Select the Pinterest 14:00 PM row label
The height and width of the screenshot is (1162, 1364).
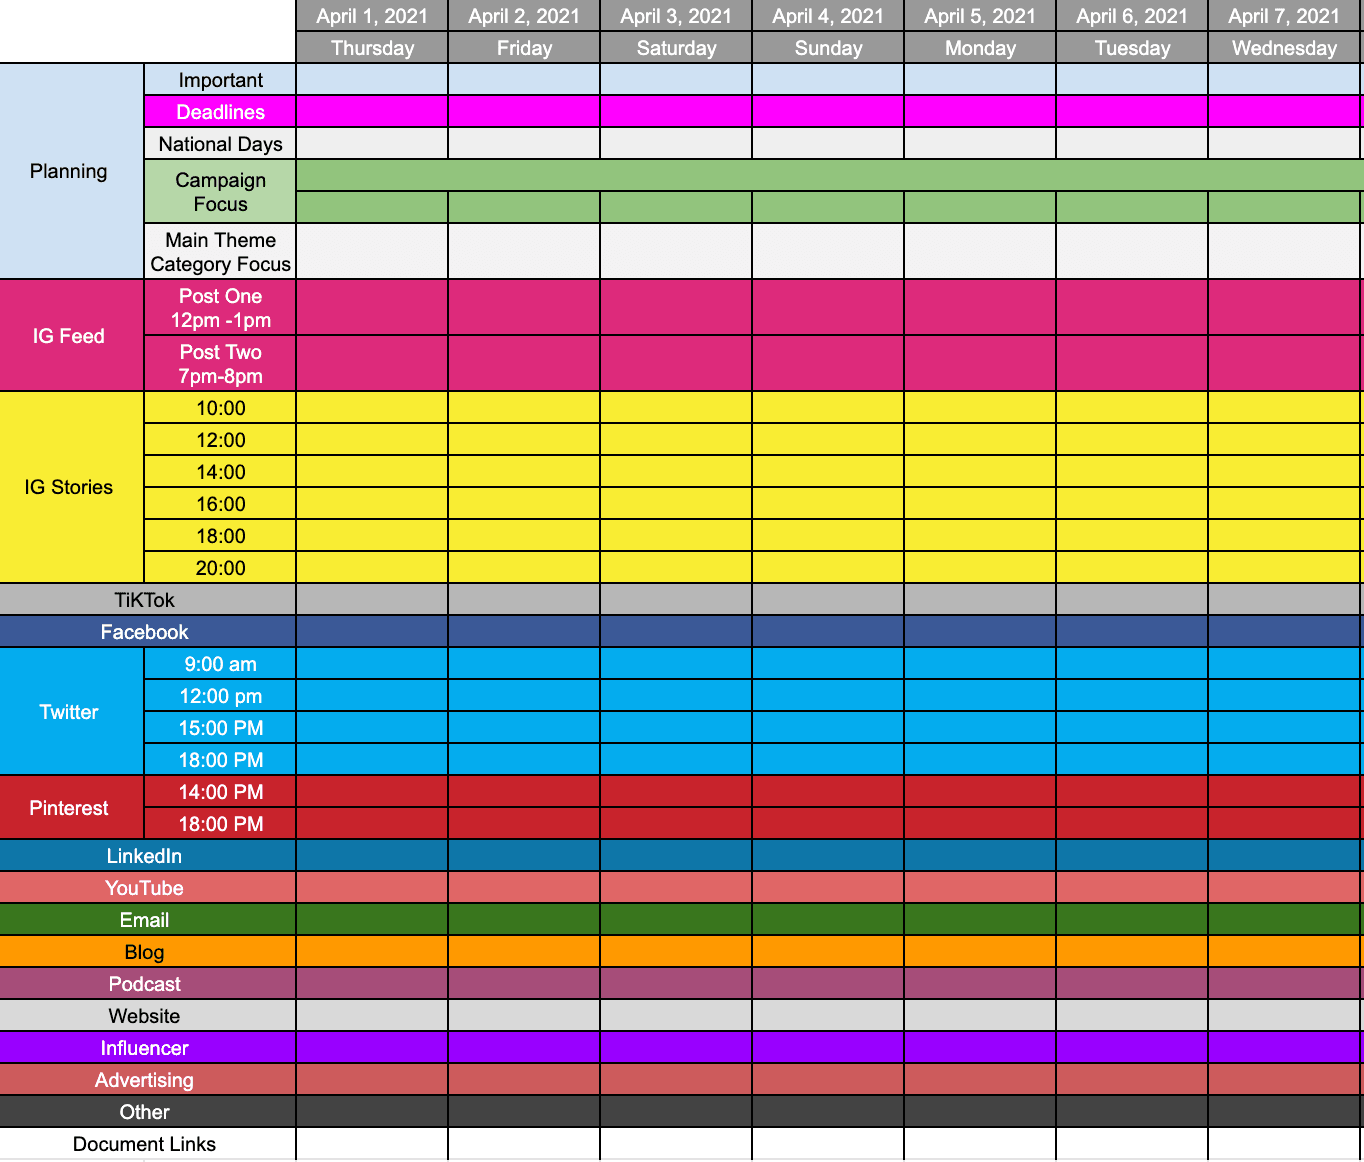[x=220, y=791]
